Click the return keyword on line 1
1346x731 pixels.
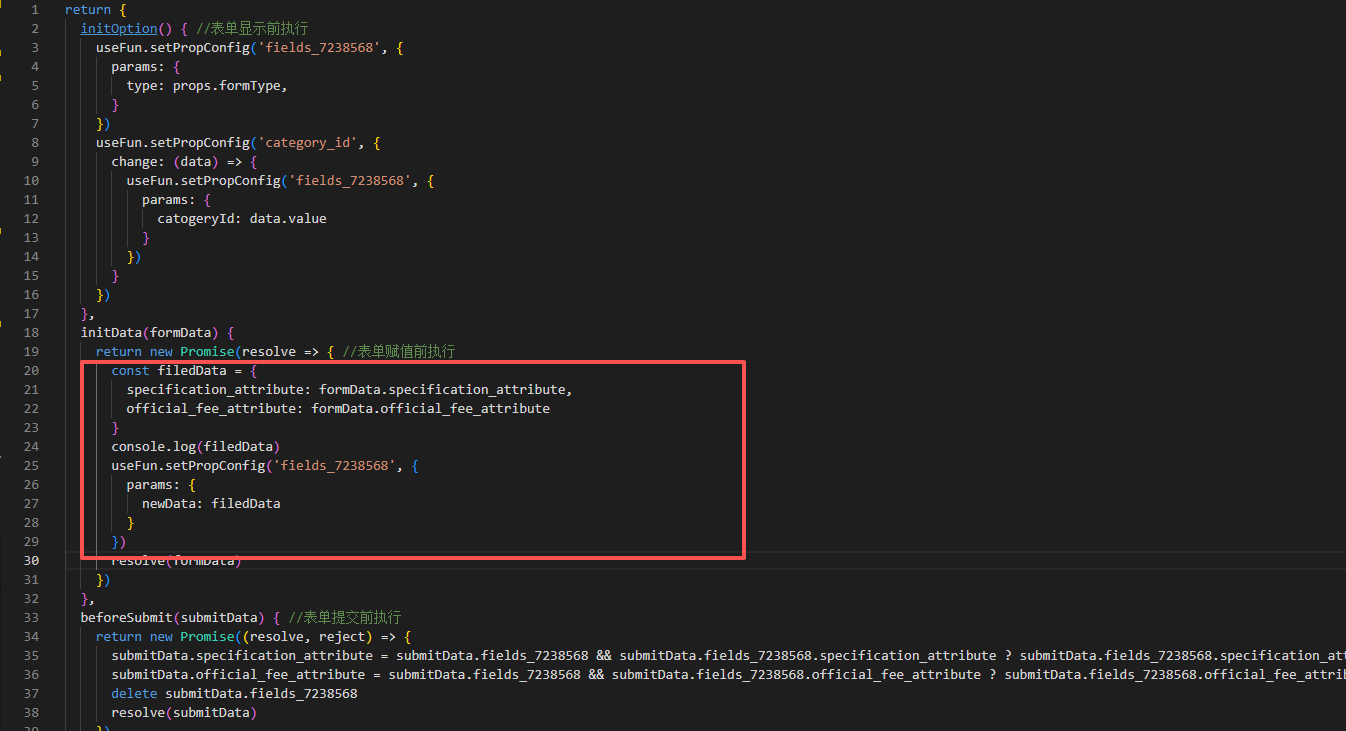[84, 10]
